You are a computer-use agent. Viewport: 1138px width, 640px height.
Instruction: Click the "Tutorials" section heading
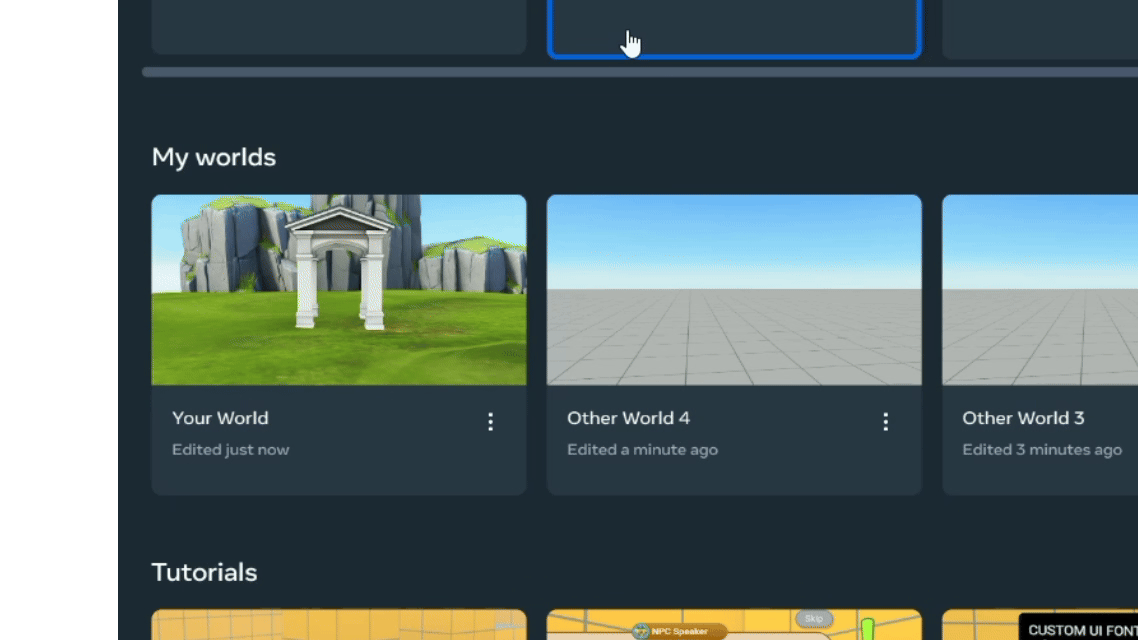tap(204, 572)
